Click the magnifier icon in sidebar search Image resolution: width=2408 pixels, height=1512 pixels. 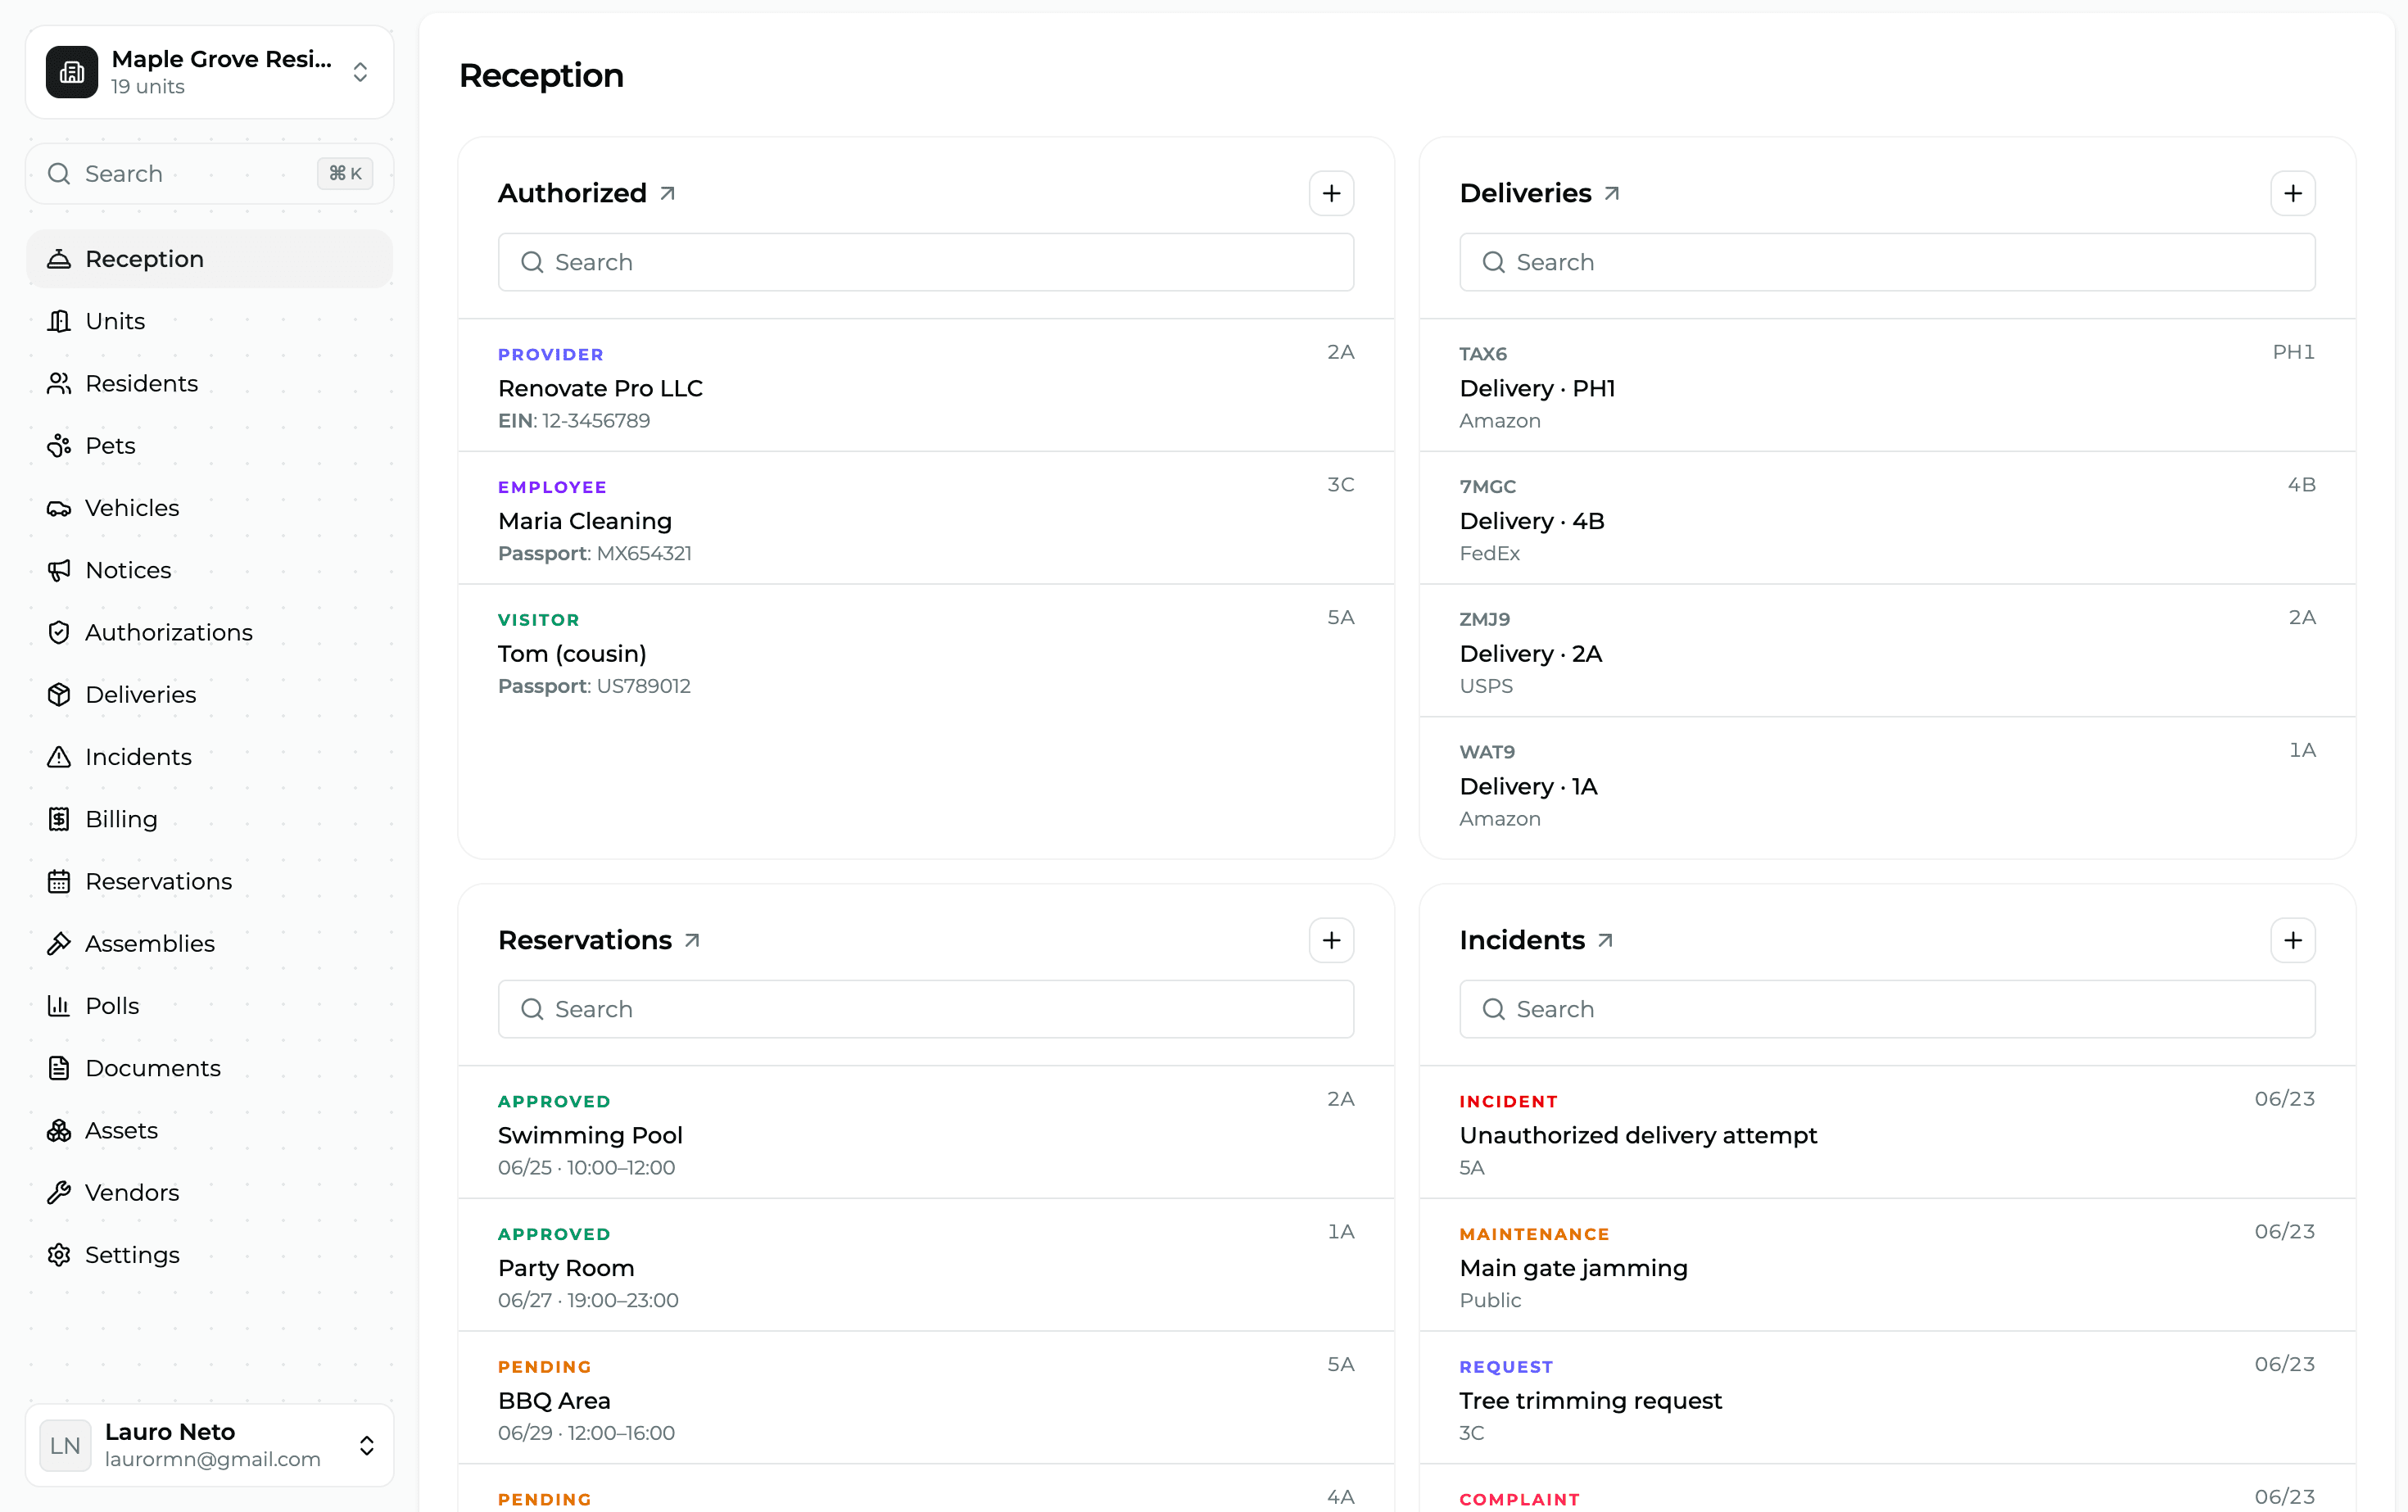[x=59, y=174]
